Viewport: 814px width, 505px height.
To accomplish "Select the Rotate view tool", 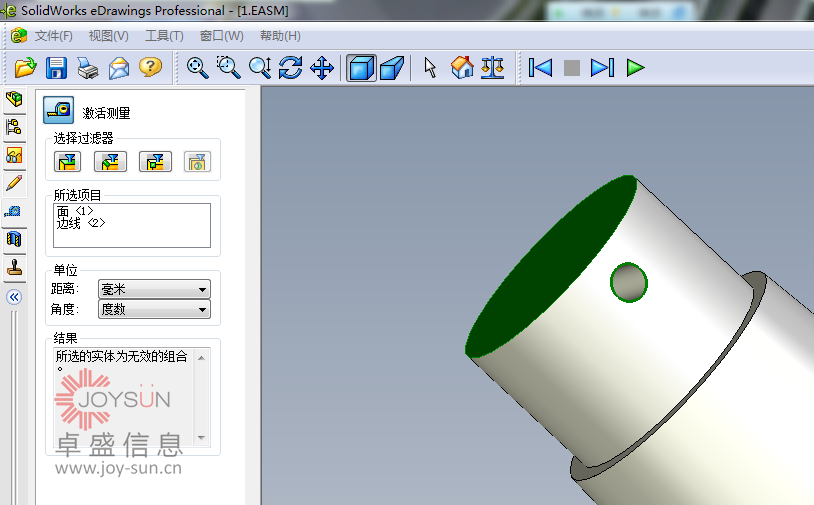I will tap(290, 67).
